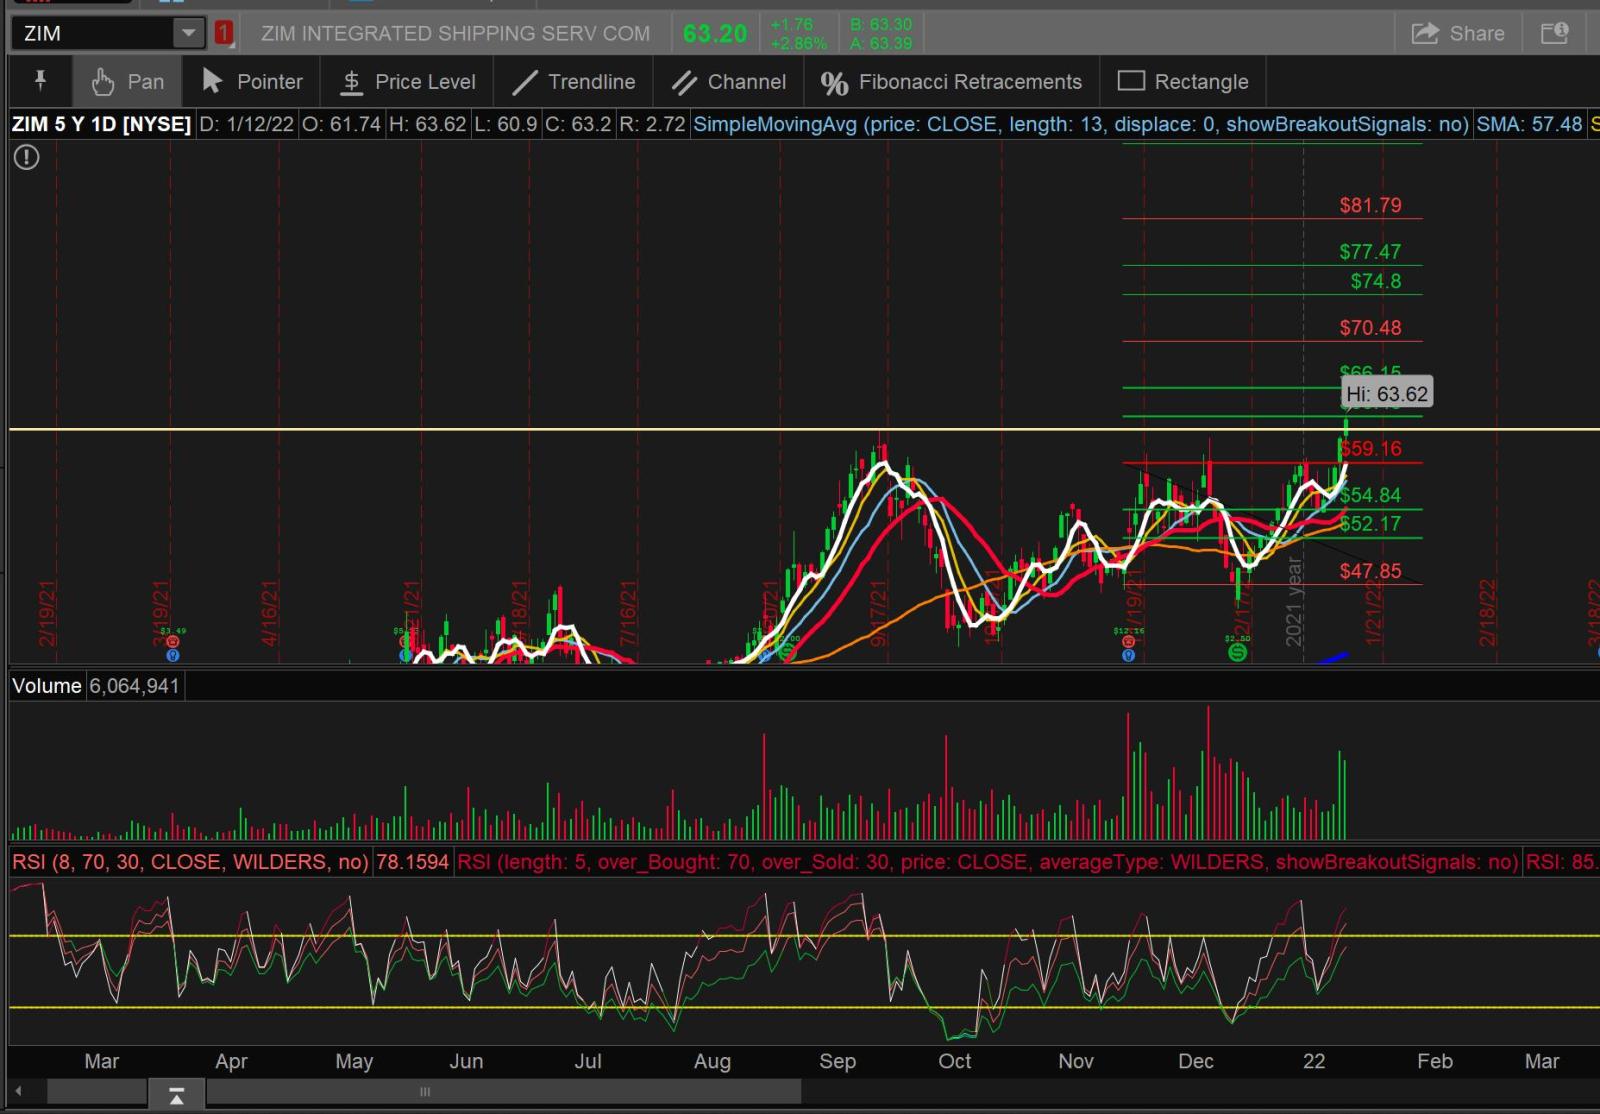Click the RSI (8, 70, 30, CLOSE, WILDERS, no) label
Image resolution: width=1600 pixels, height=1114 pixels.
coord(190,862)
